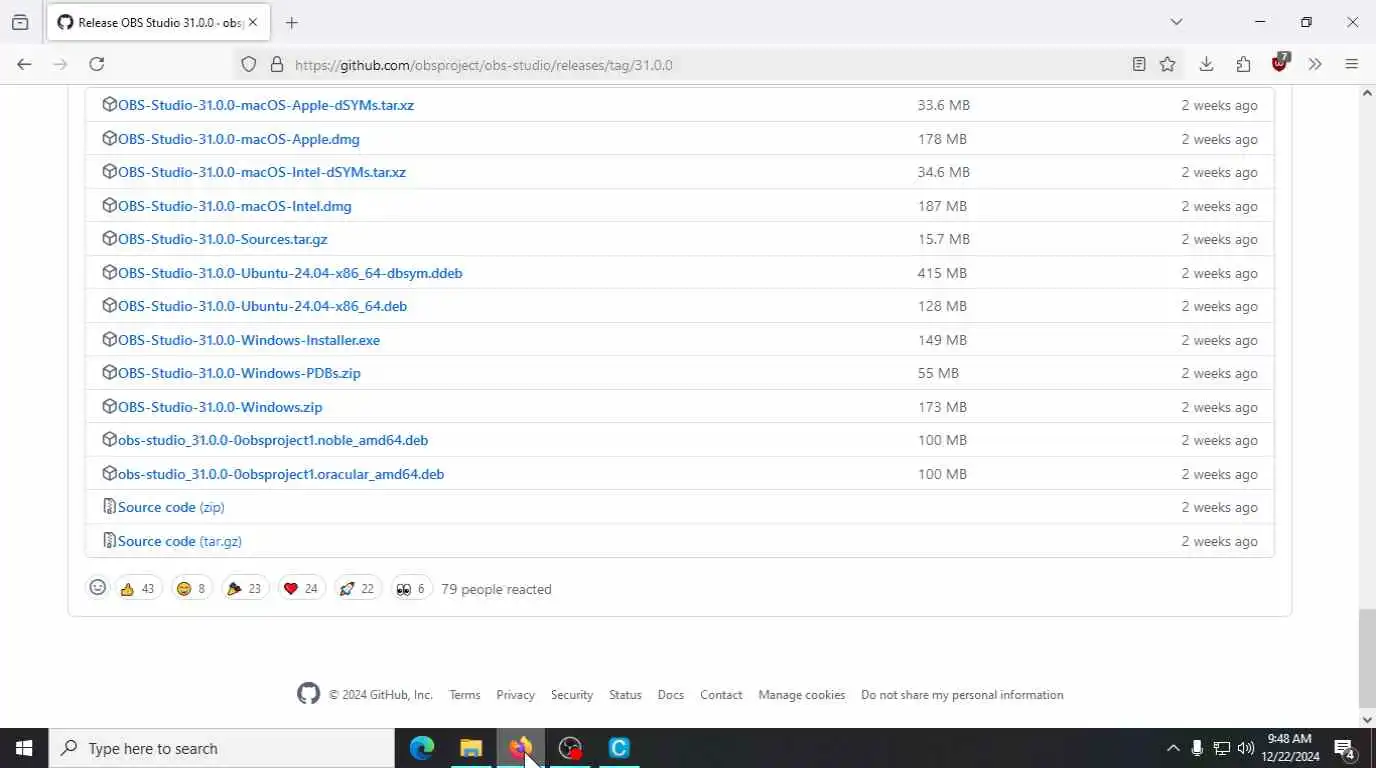Download Source code (zip)
Screen dimensions: 1376x768
click(171, 507)
